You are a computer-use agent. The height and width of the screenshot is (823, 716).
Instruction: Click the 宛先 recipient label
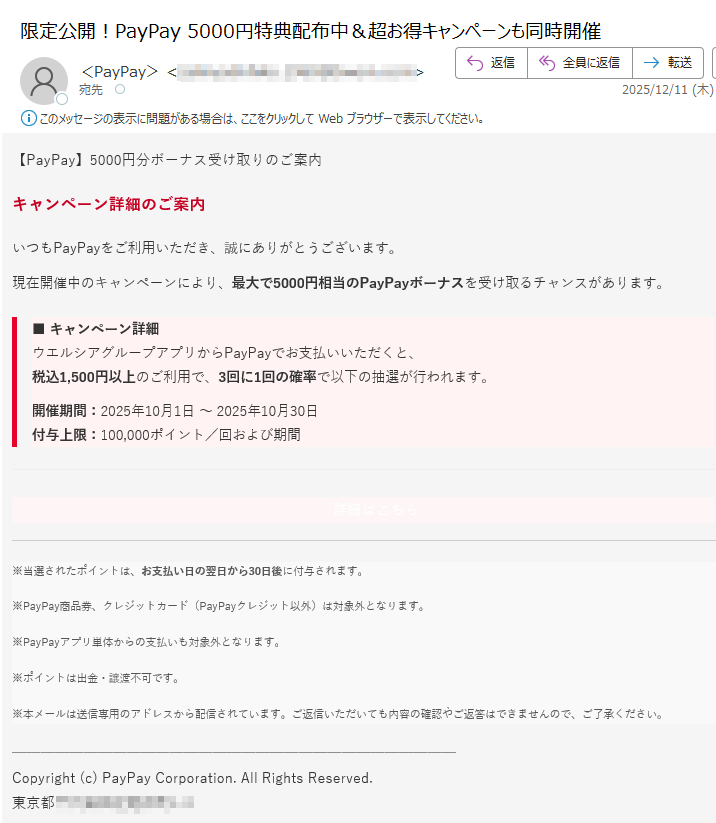coord(91,90)
